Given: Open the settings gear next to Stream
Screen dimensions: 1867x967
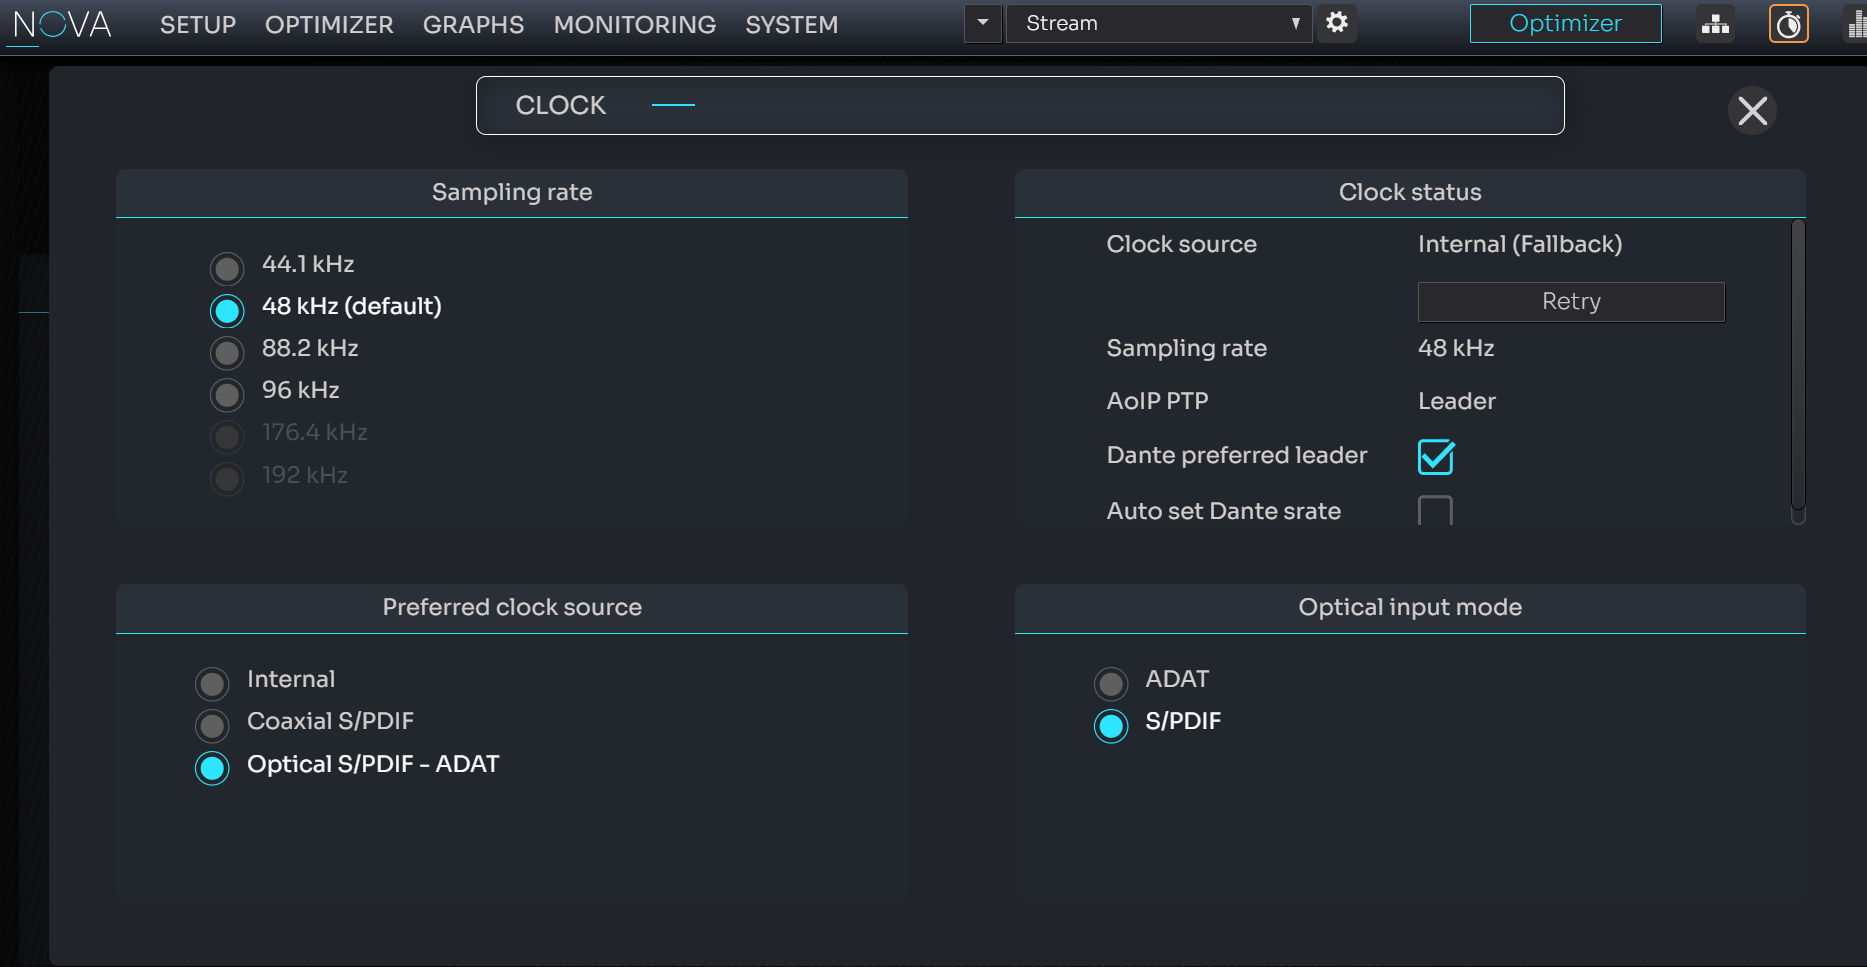Looking at the screenshot, I should click(x=1337, y=23).
